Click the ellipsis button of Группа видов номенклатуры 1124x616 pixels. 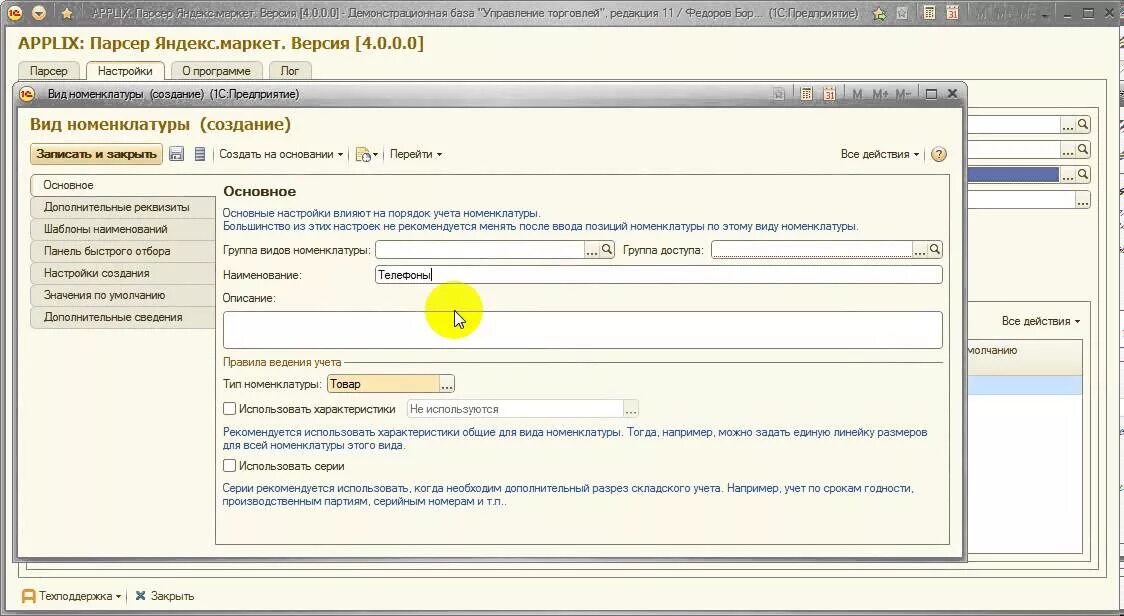click(591, 250)
